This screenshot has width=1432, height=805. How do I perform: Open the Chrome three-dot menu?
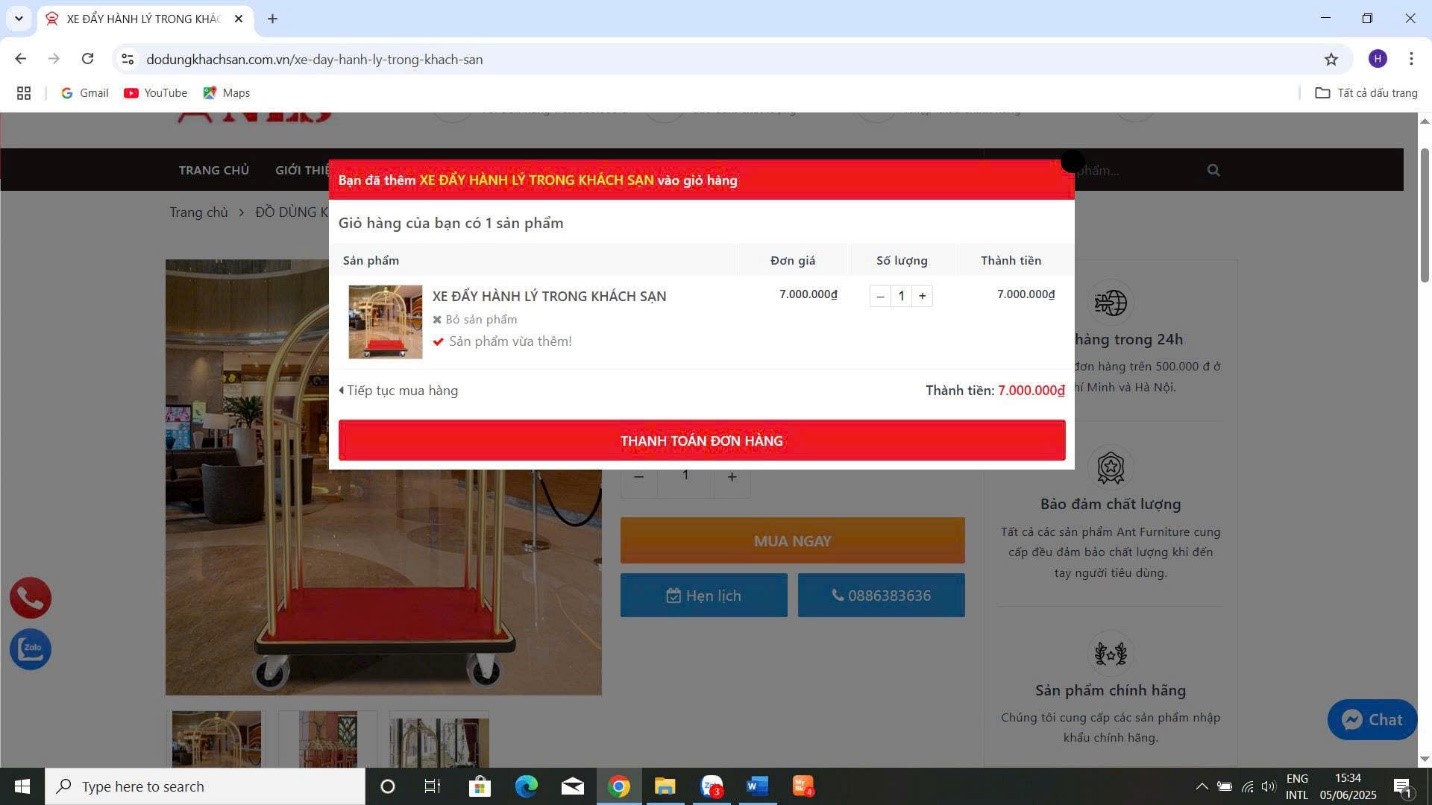coord(1412,59)
